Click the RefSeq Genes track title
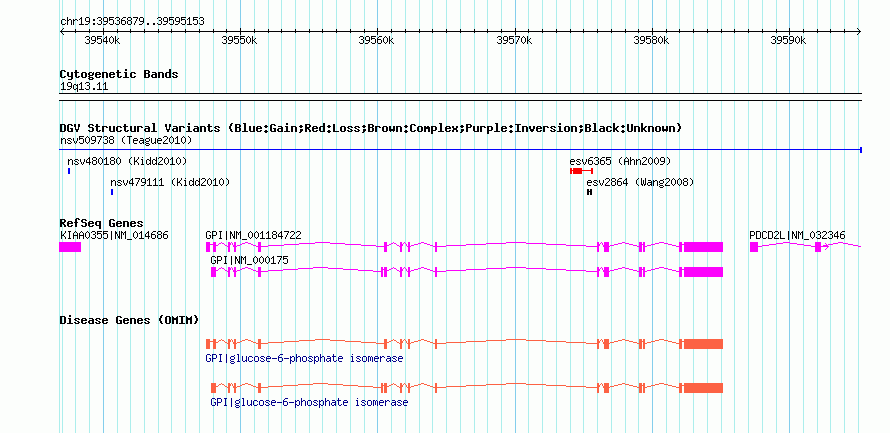Screen dimensions: 890x433 click(x=102, y=224)
